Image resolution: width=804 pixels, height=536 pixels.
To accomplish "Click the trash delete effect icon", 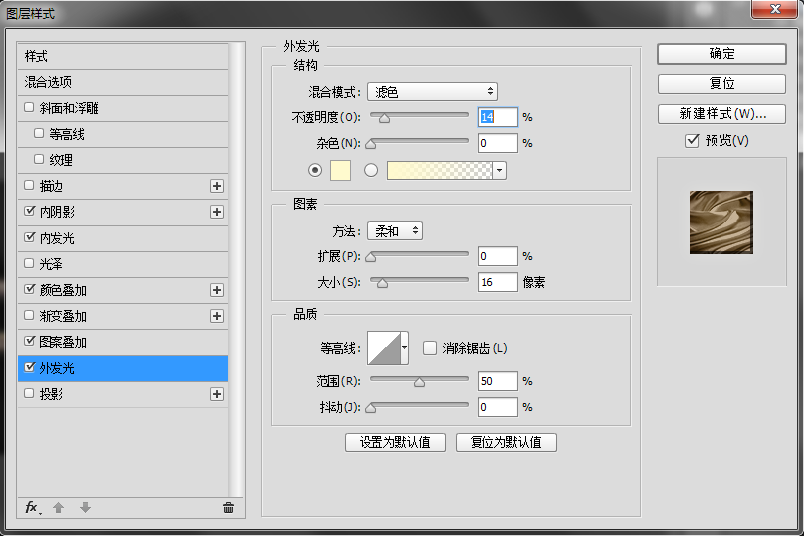I will (x=228, y=508).
